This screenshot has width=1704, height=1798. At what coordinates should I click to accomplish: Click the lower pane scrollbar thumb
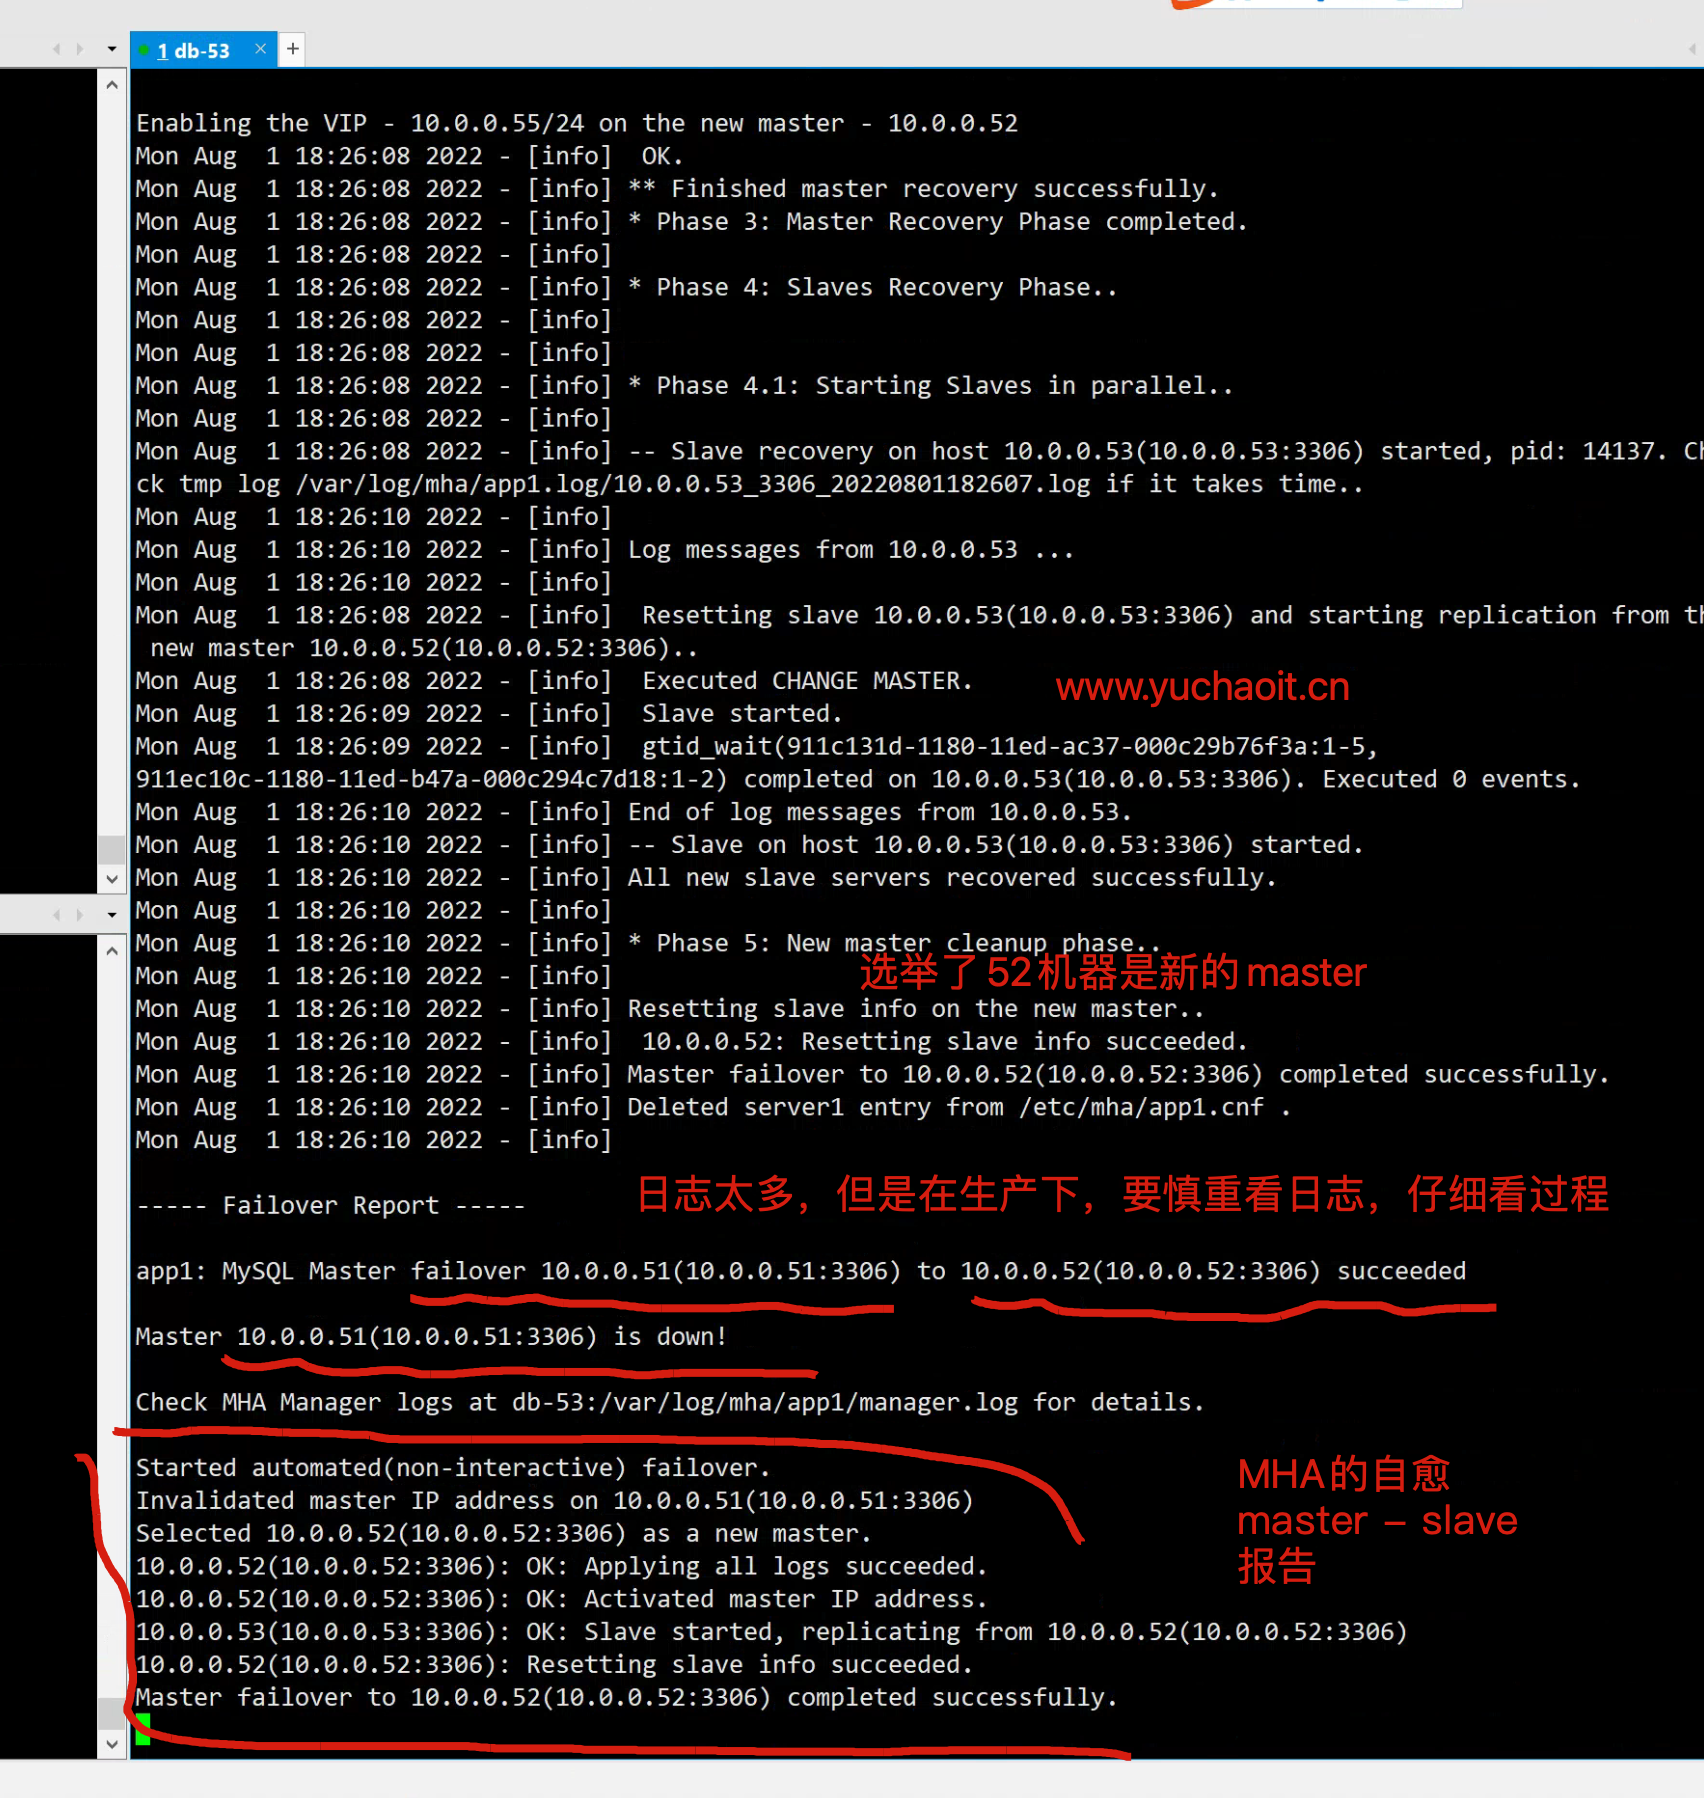[x=112, y=1711]
